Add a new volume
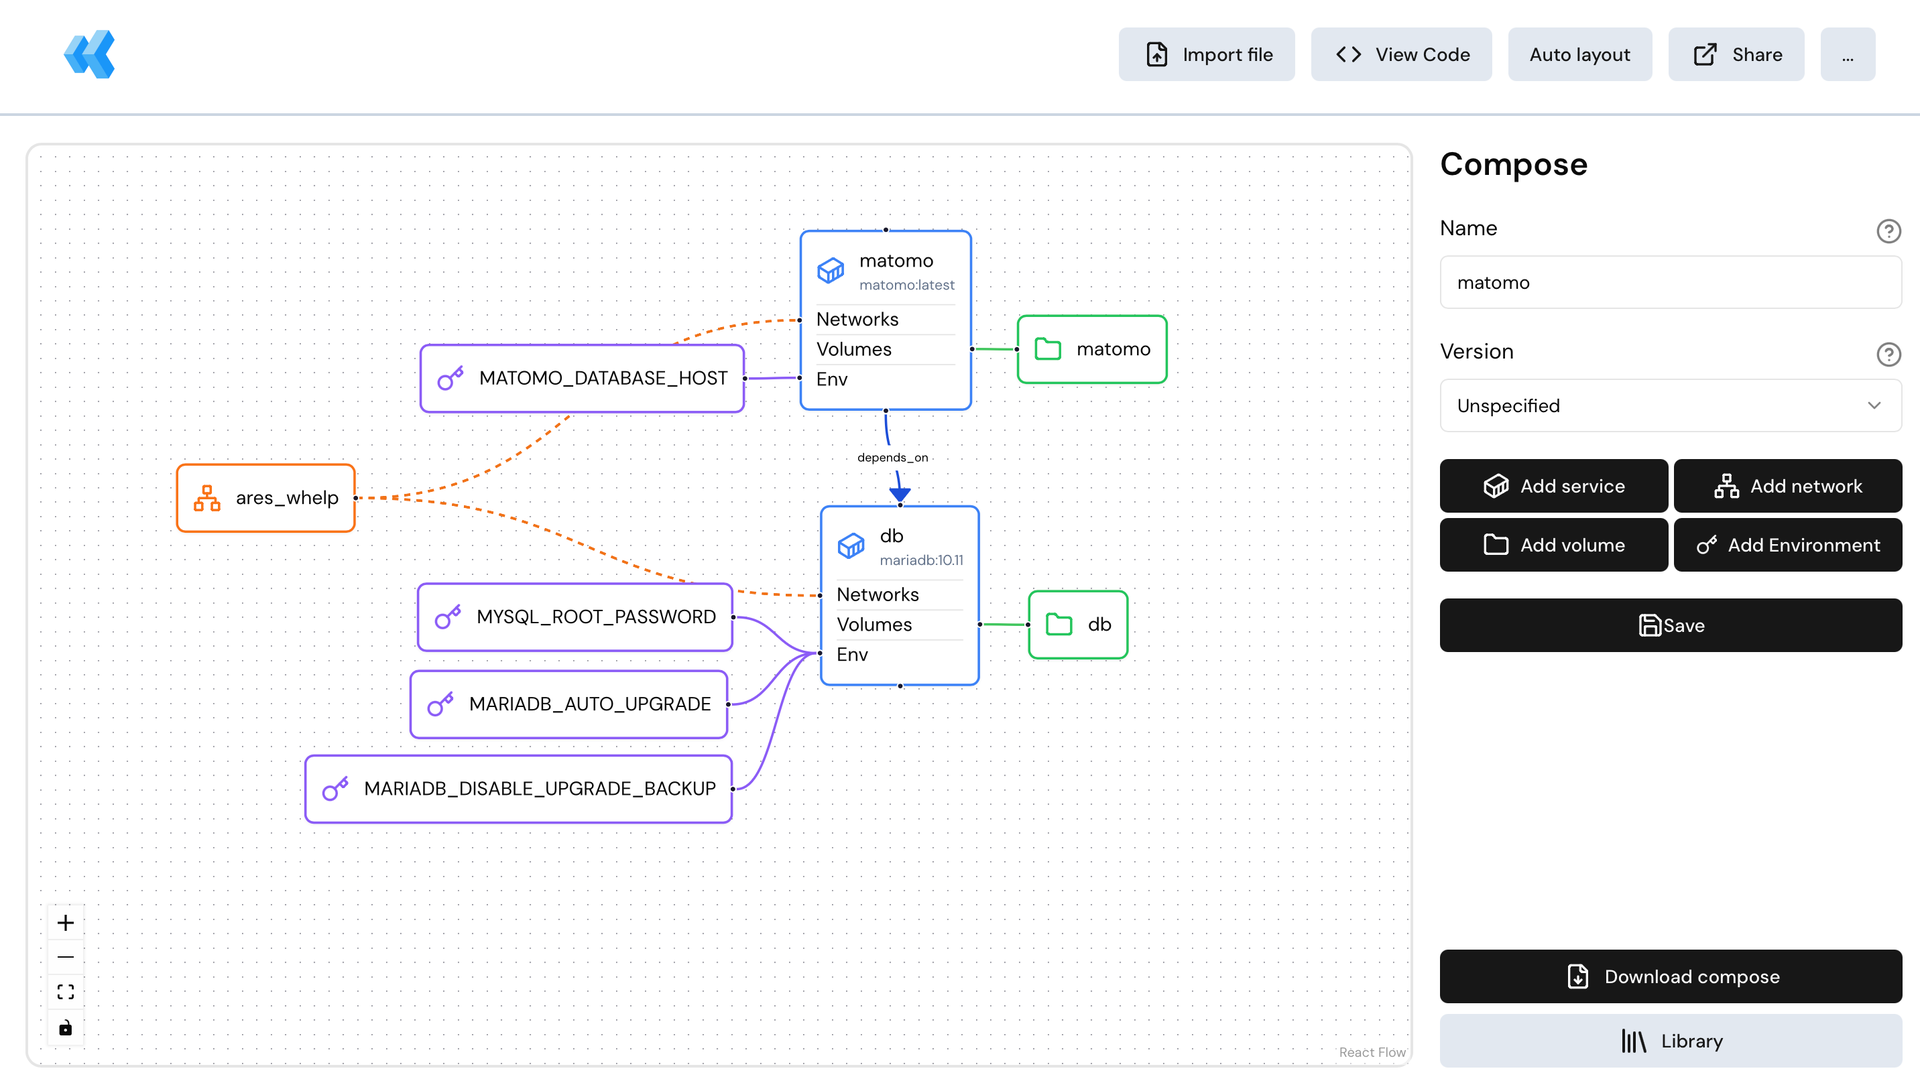This screenshot has width=1920, height=1087. [x=1554, y=545]
